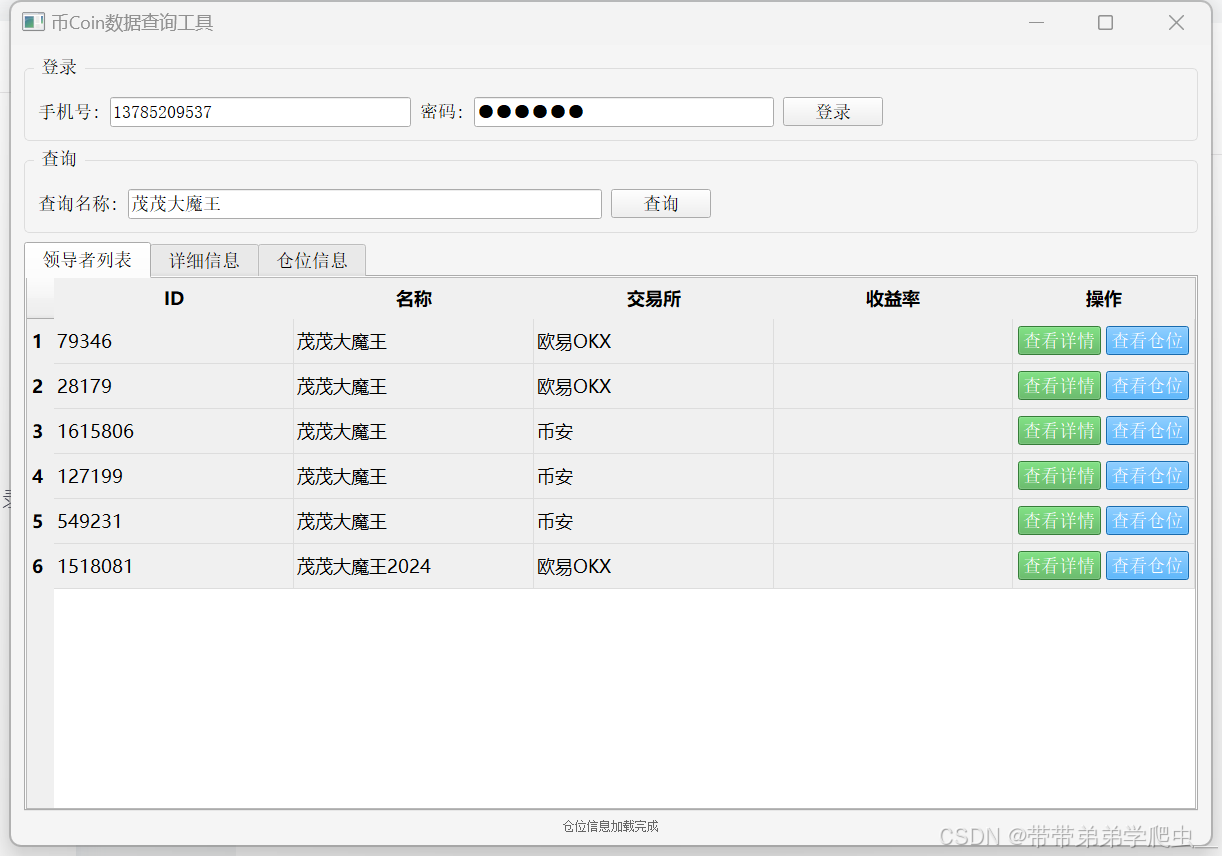Click 币安 cell in row 1615806
This screenshot has width=1222, height=856.
click(654, 432)
